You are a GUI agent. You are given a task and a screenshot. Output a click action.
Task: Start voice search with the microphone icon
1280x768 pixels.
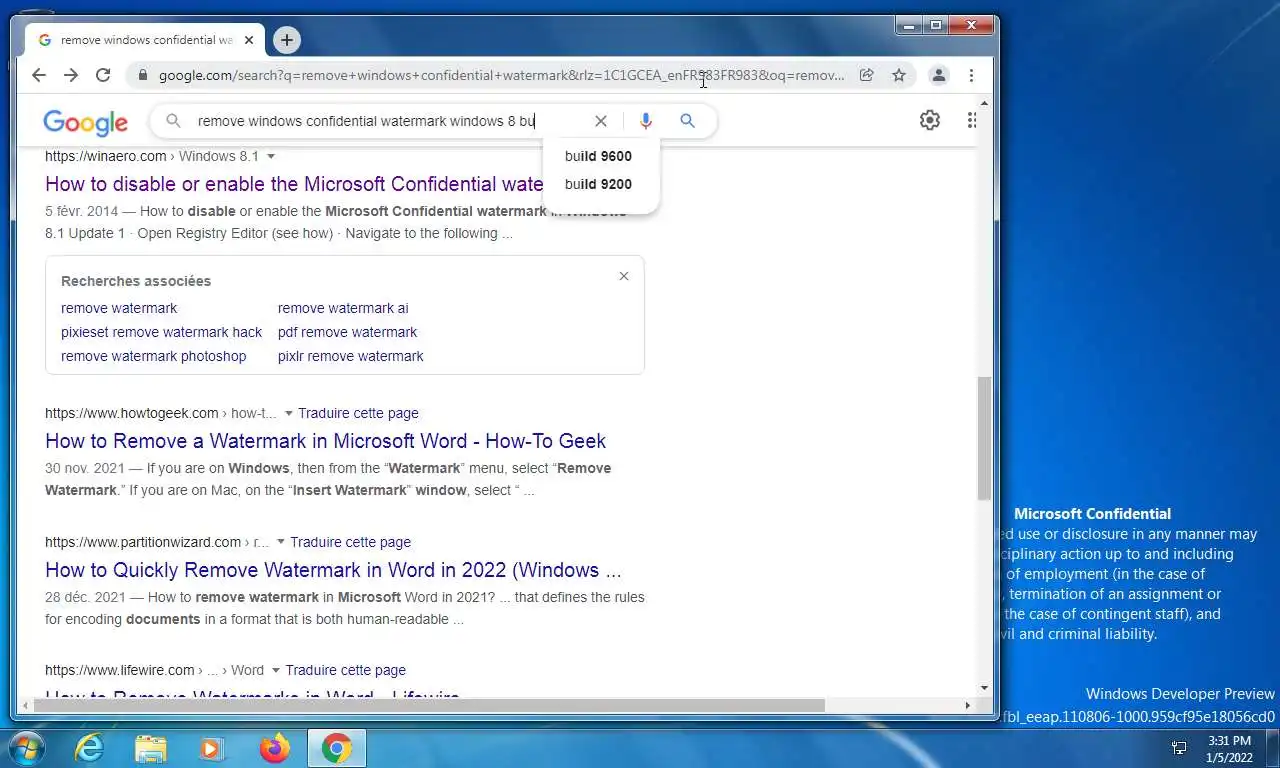pos(646,121)
